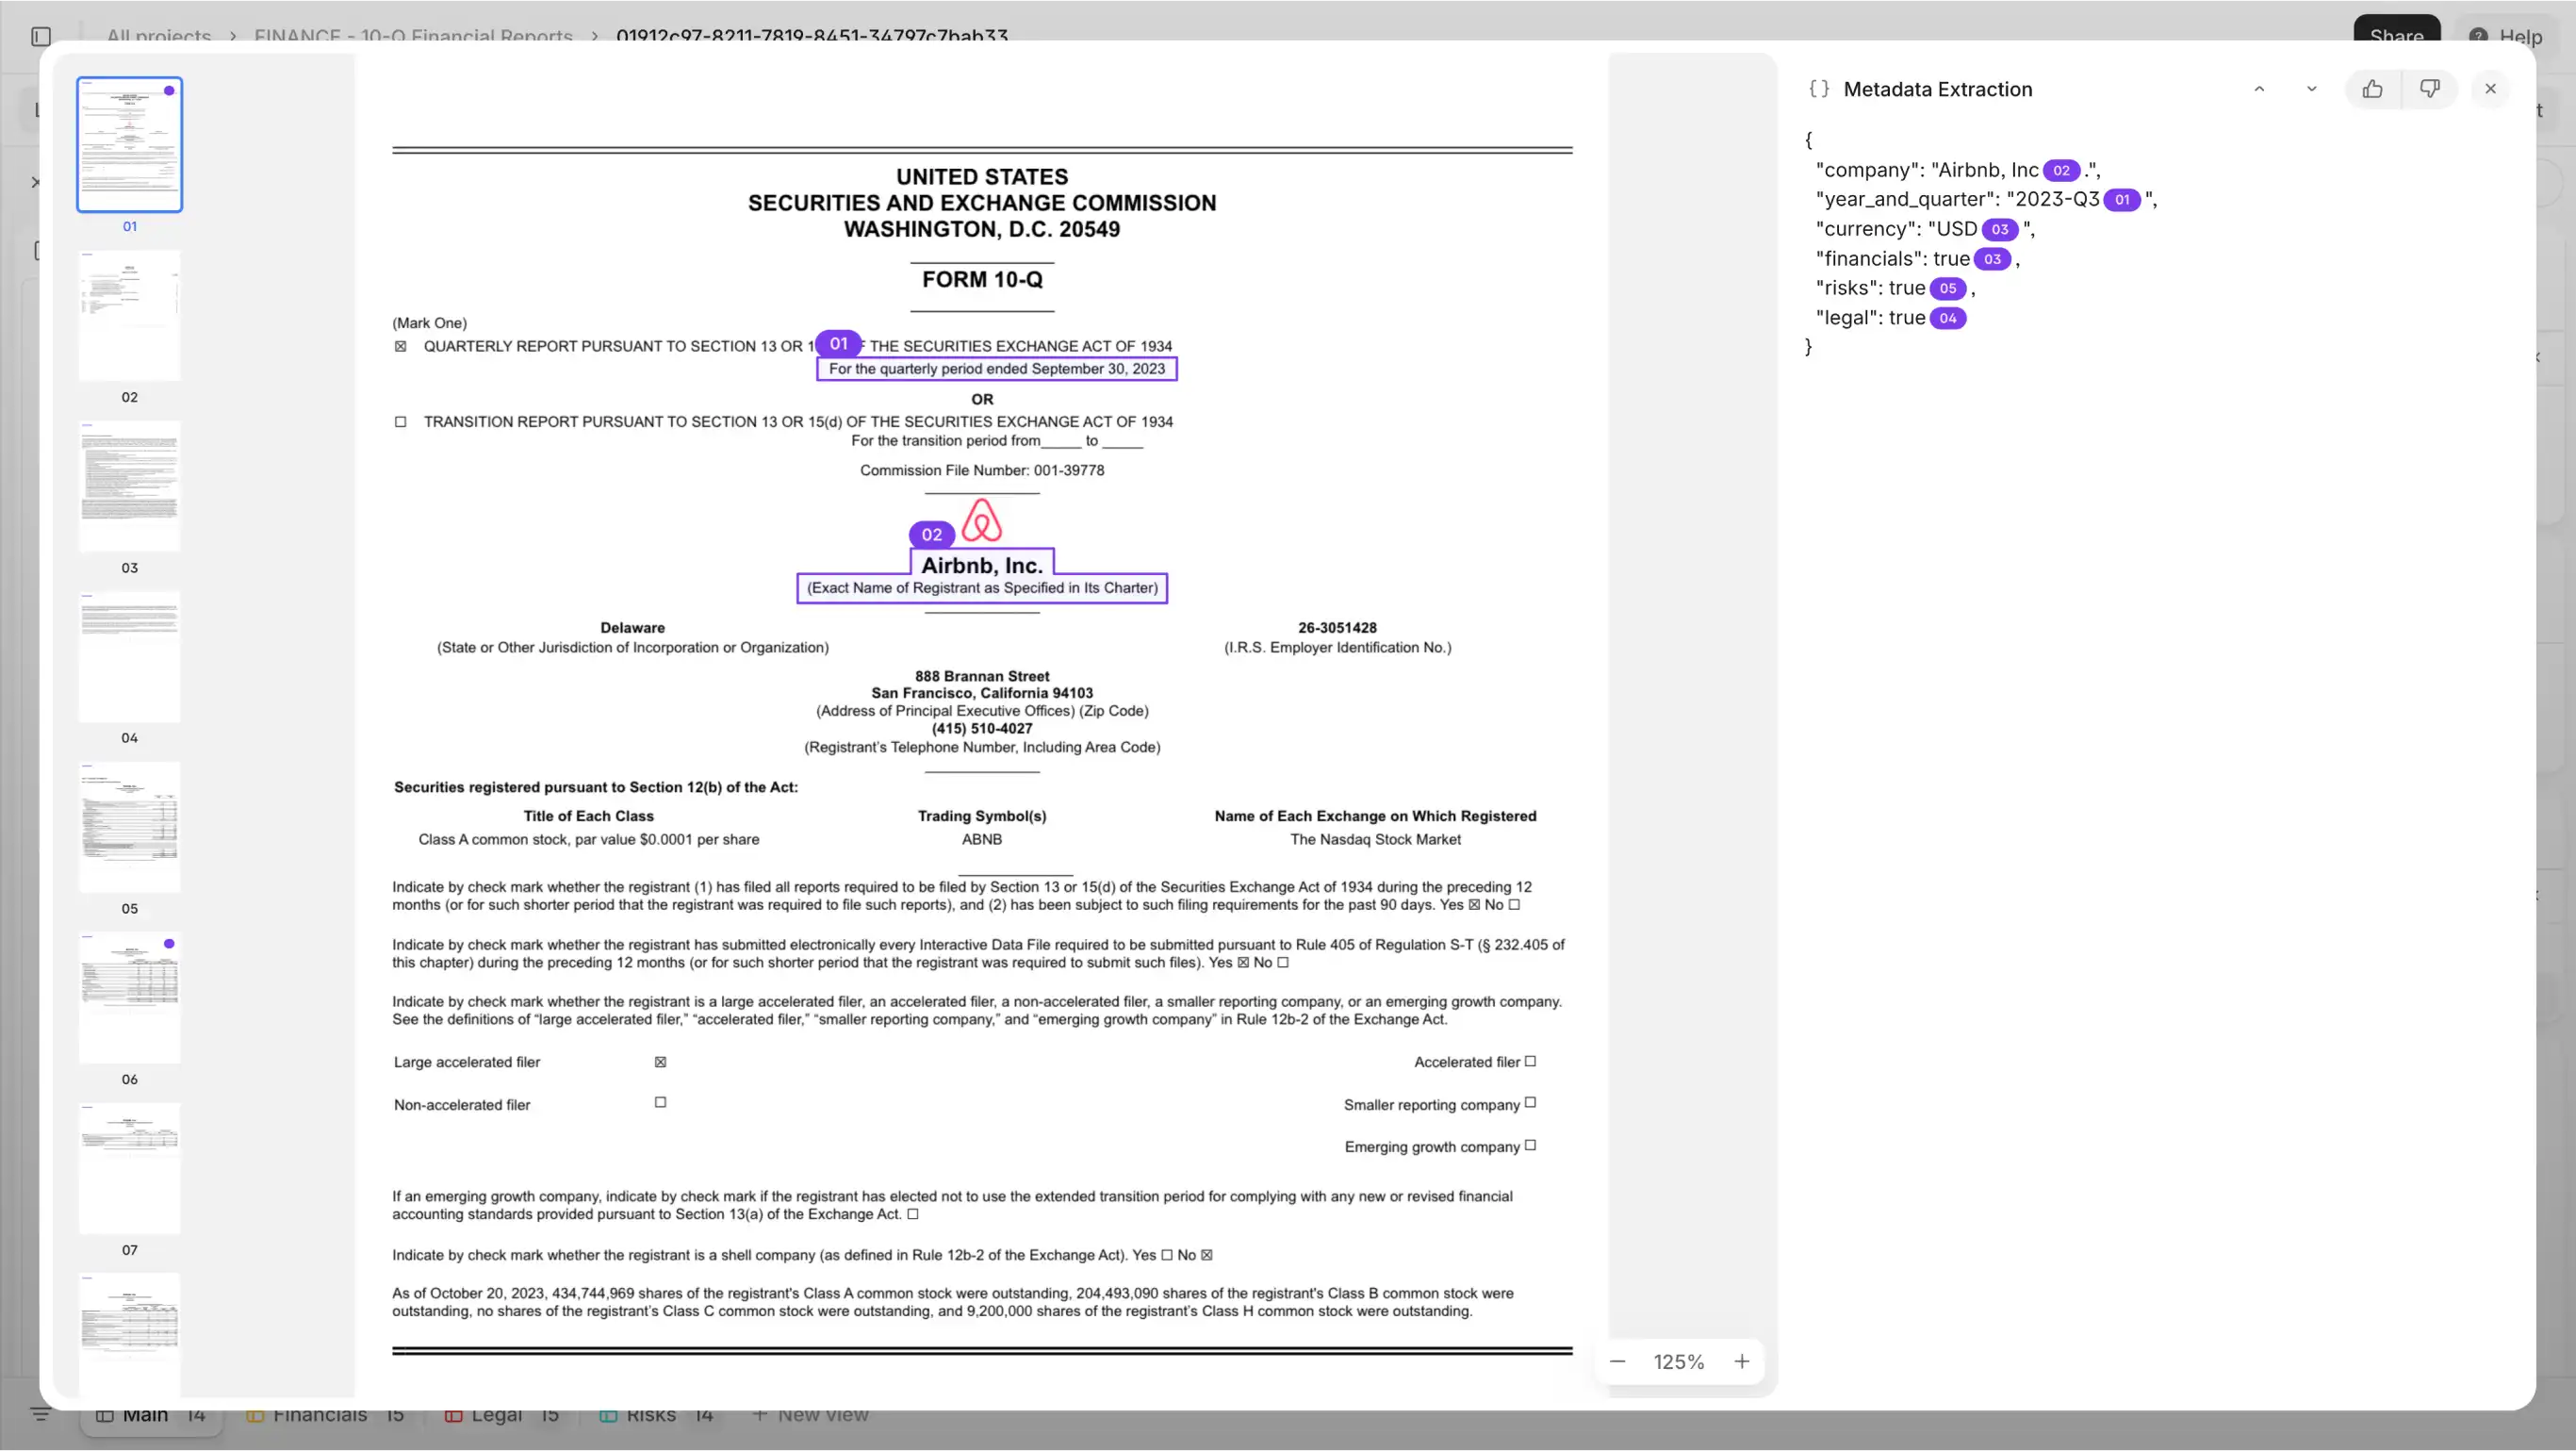Select page 05 thumbnail
This screenshot has width=2576, height=1451.
click(x=129, y=827)
